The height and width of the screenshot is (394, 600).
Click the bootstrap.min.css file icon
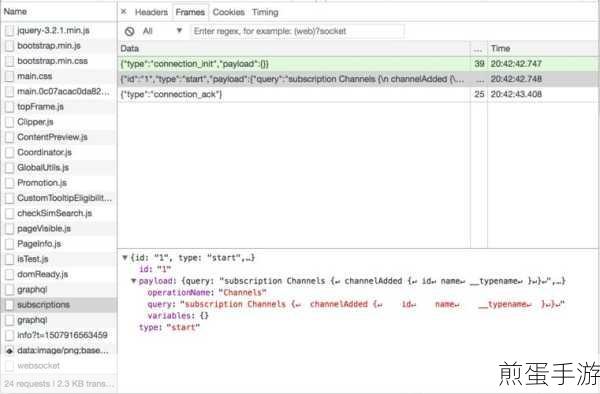[9, 62]
